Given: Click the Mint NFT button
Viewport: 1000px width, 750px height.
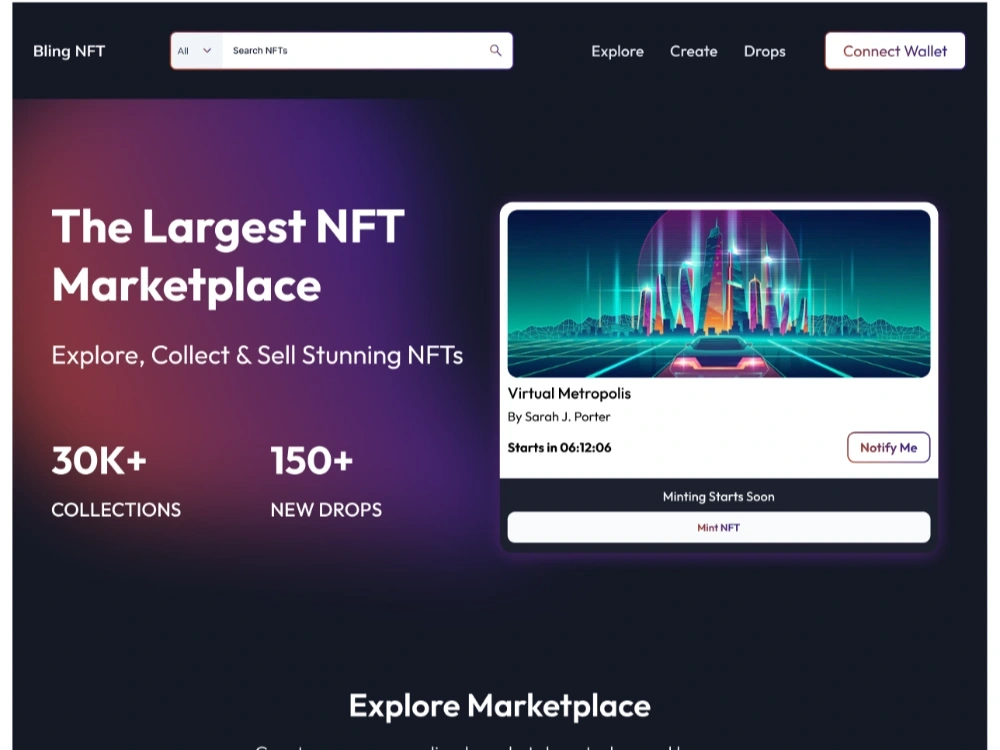Looking at the screenshot, I should pyautogui.click(x=719, y=527).
